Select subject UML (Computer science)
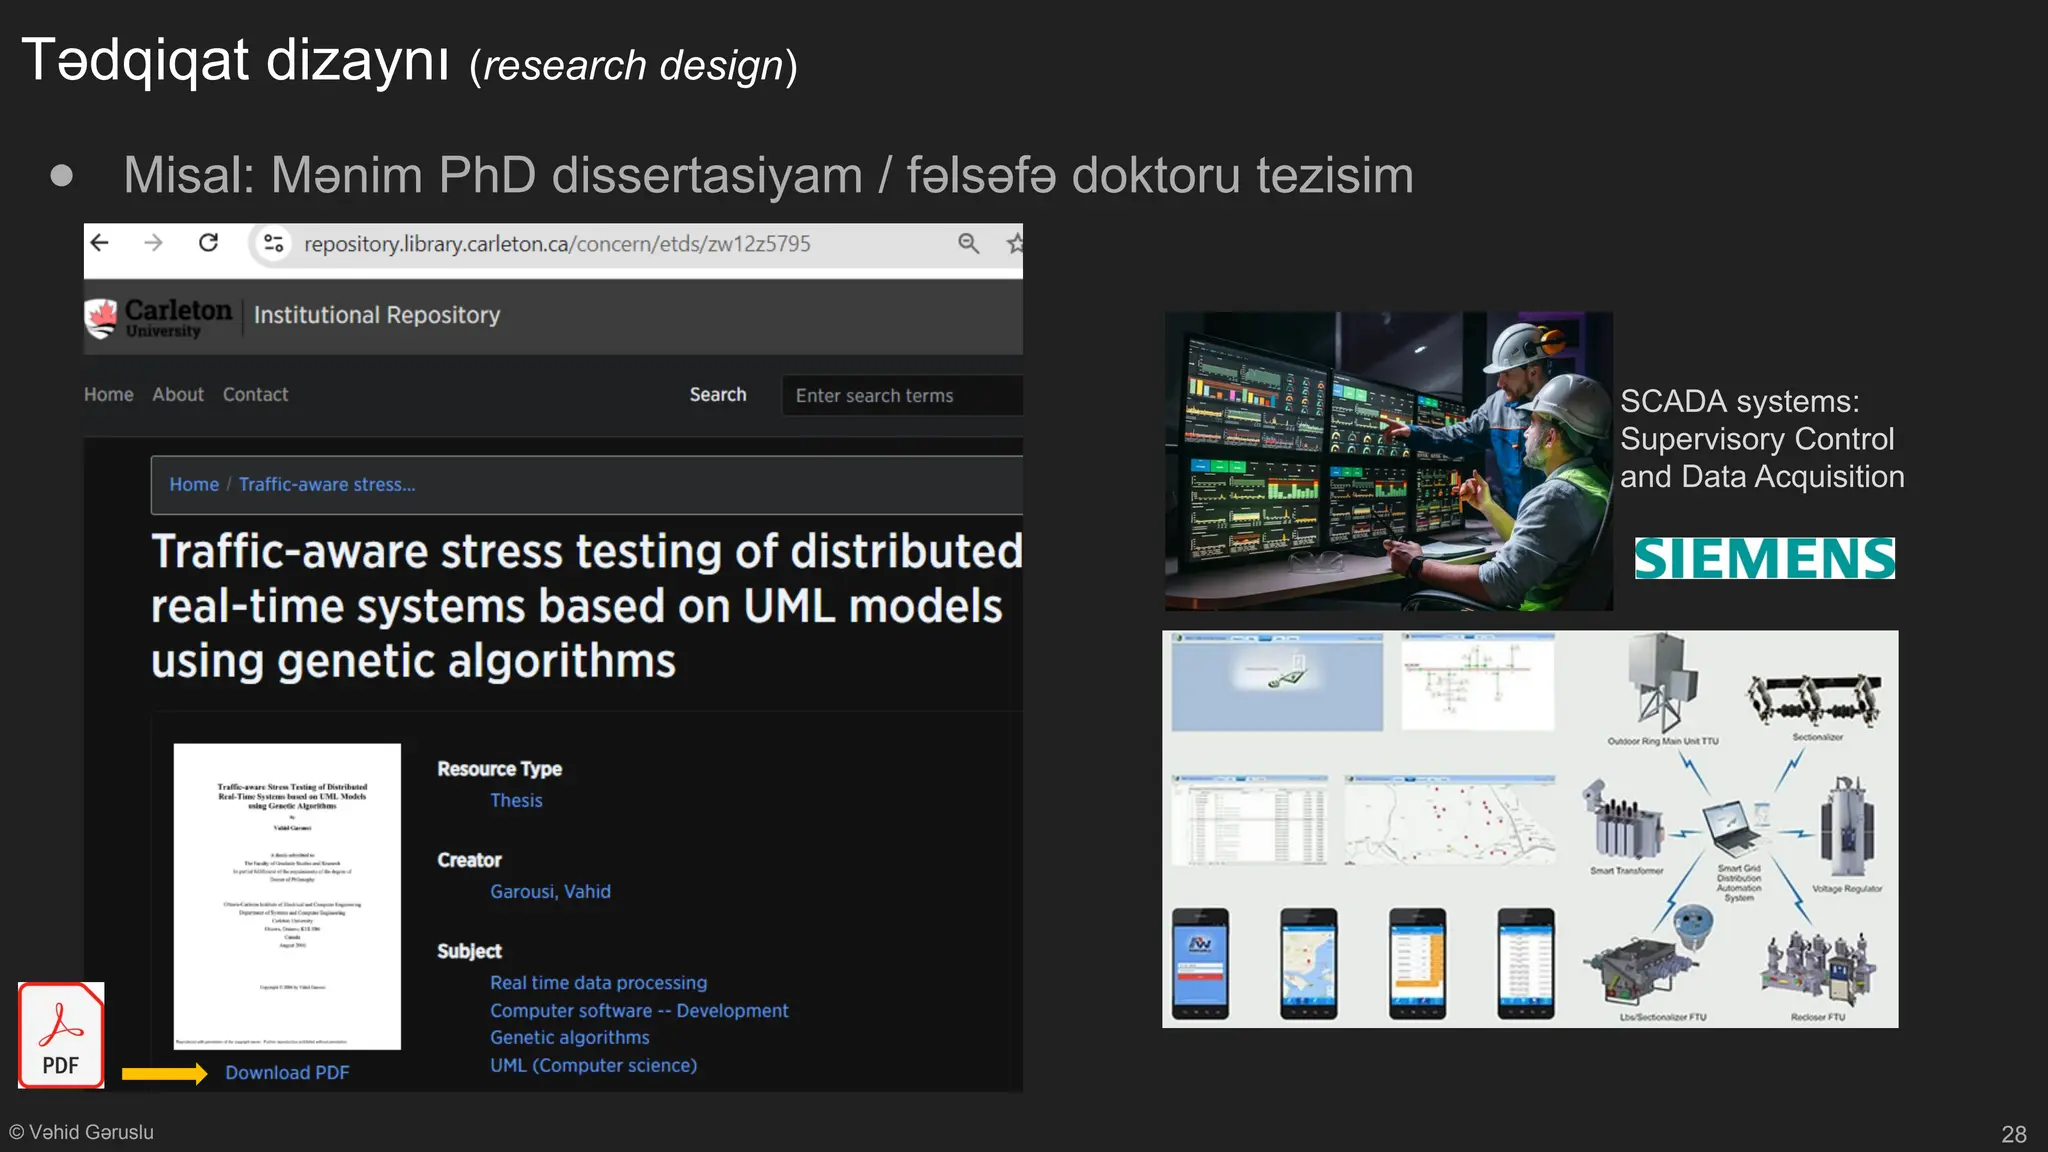2048x1152 pixels. click(x=593, y=1066)
